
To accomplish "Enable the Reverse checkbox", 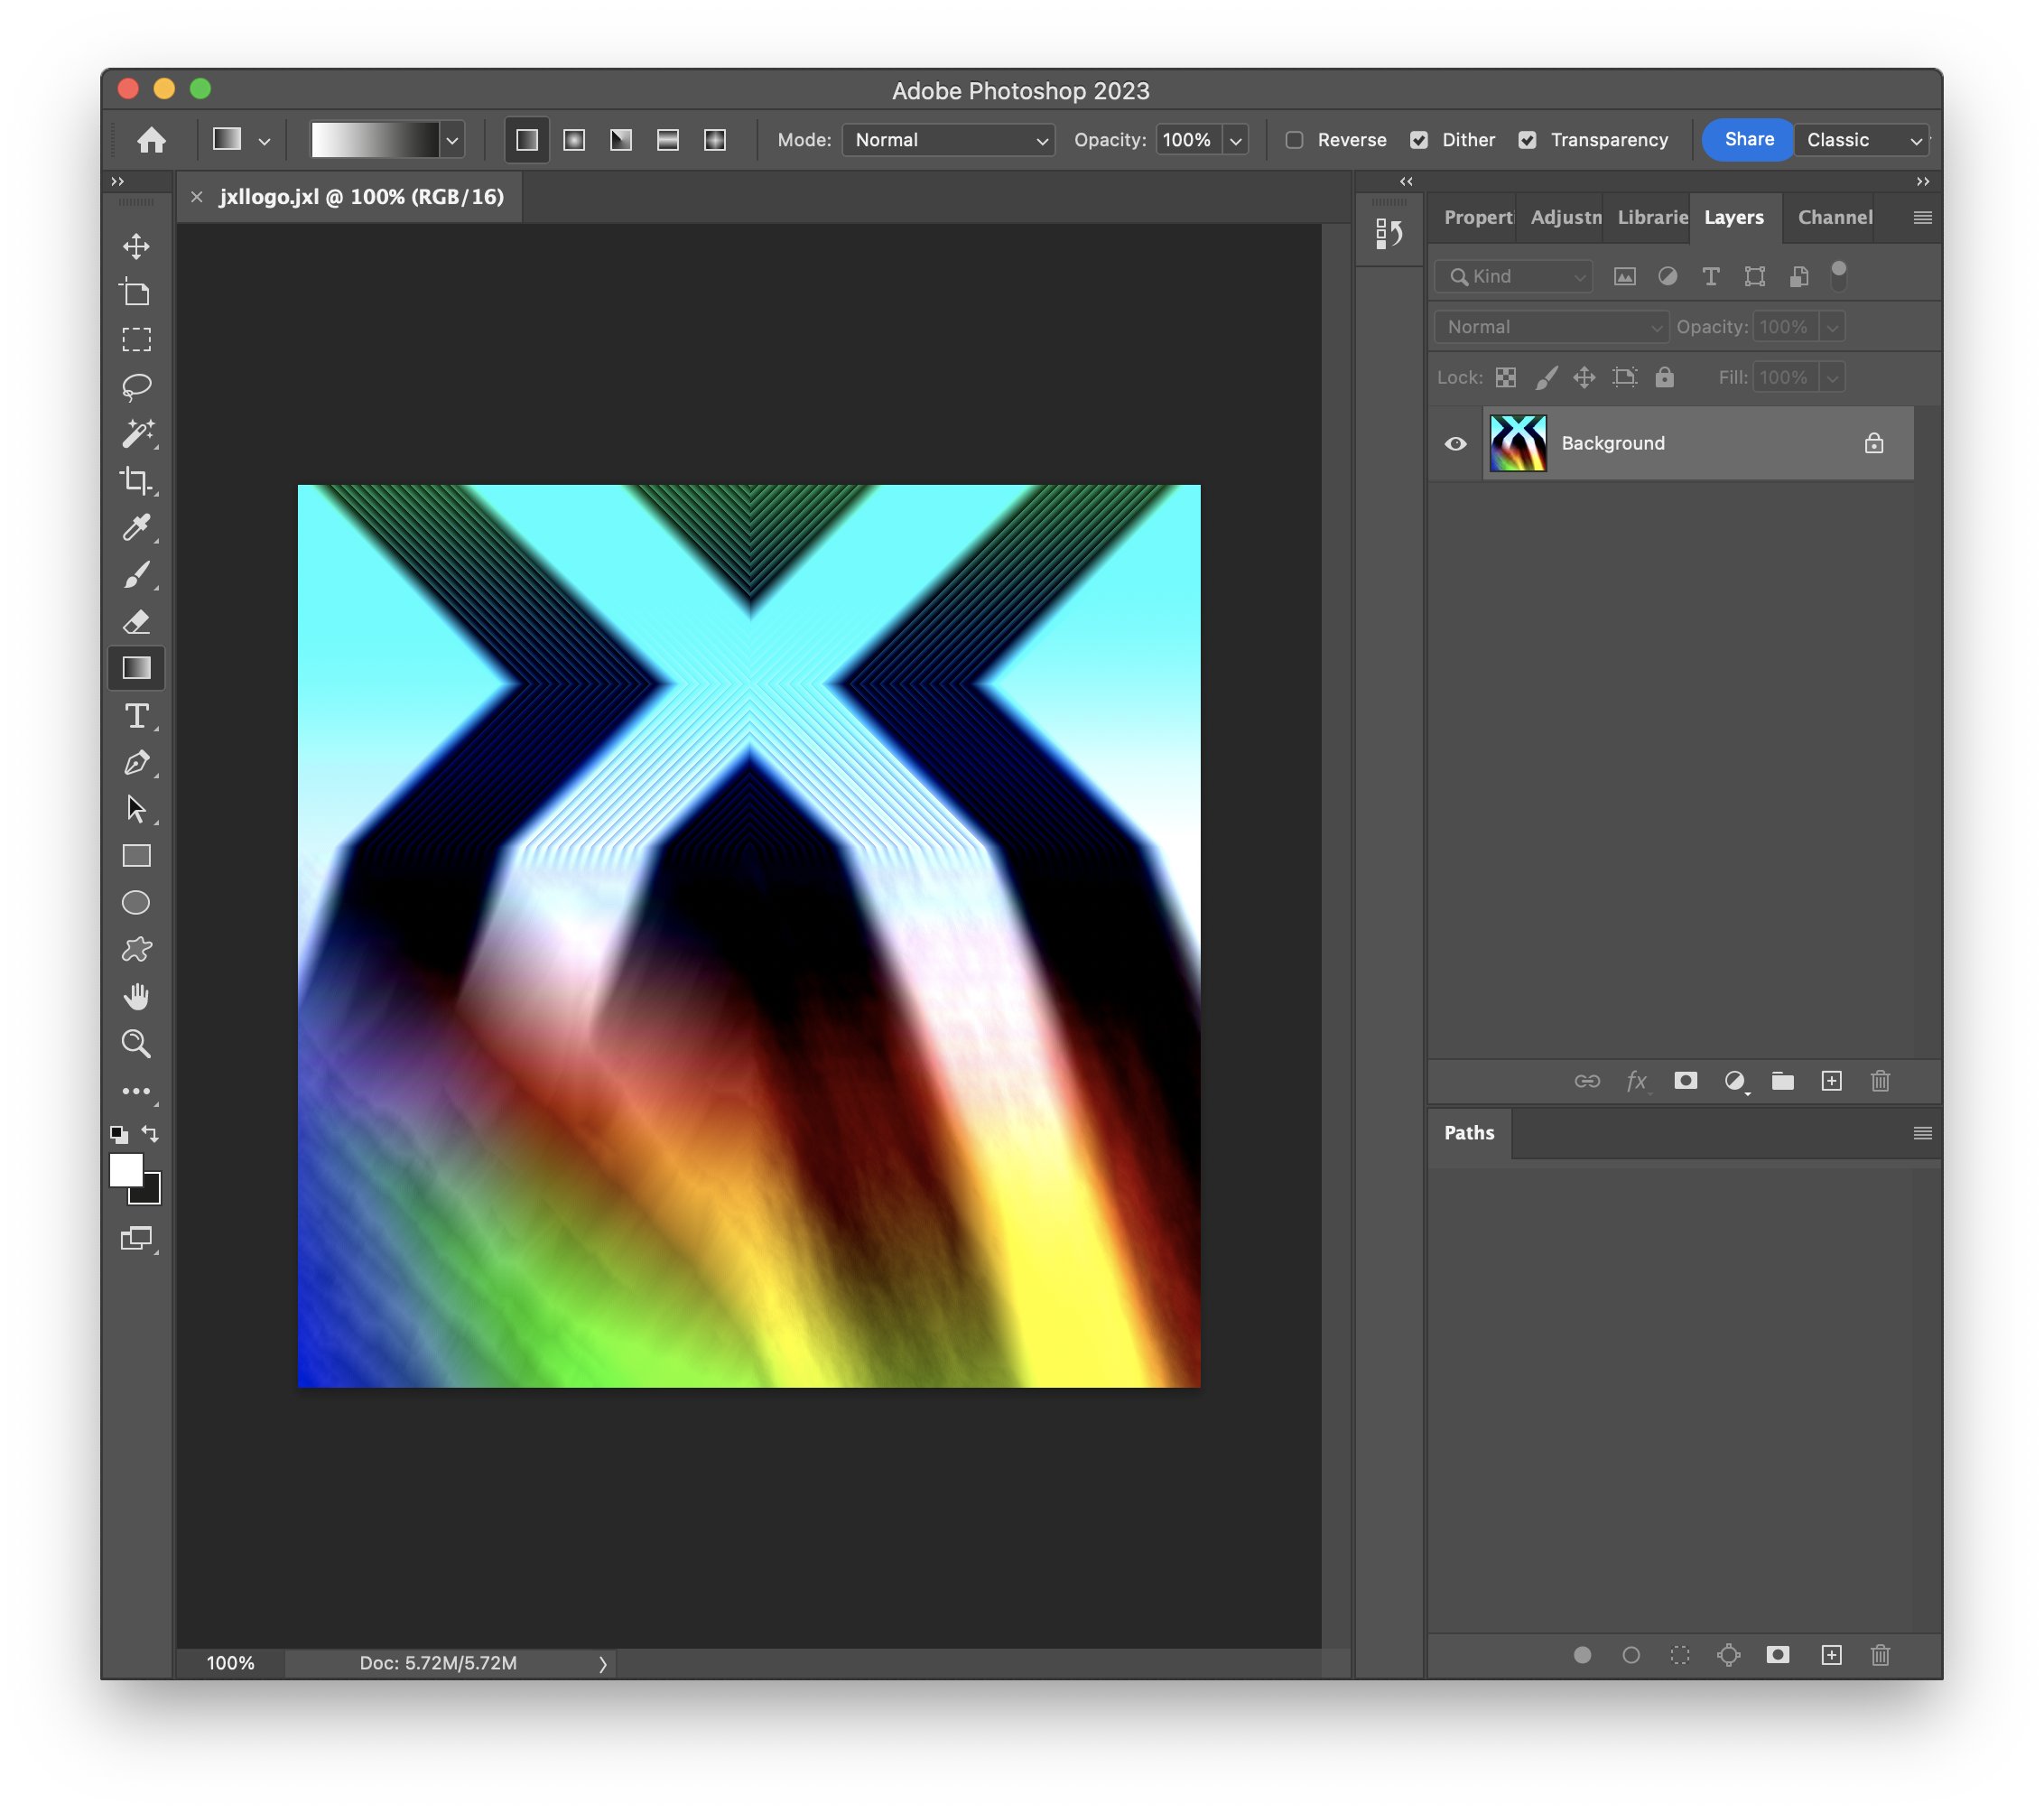I will pos(1294,140).
